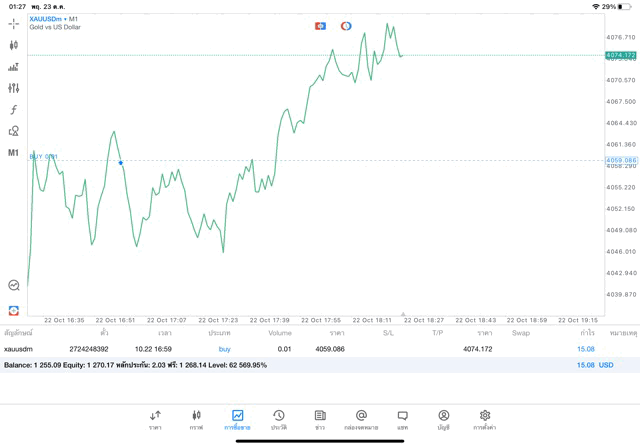The image size is (640, 447).
Task: Change the M1 timeframe selector
Action: 13,153
